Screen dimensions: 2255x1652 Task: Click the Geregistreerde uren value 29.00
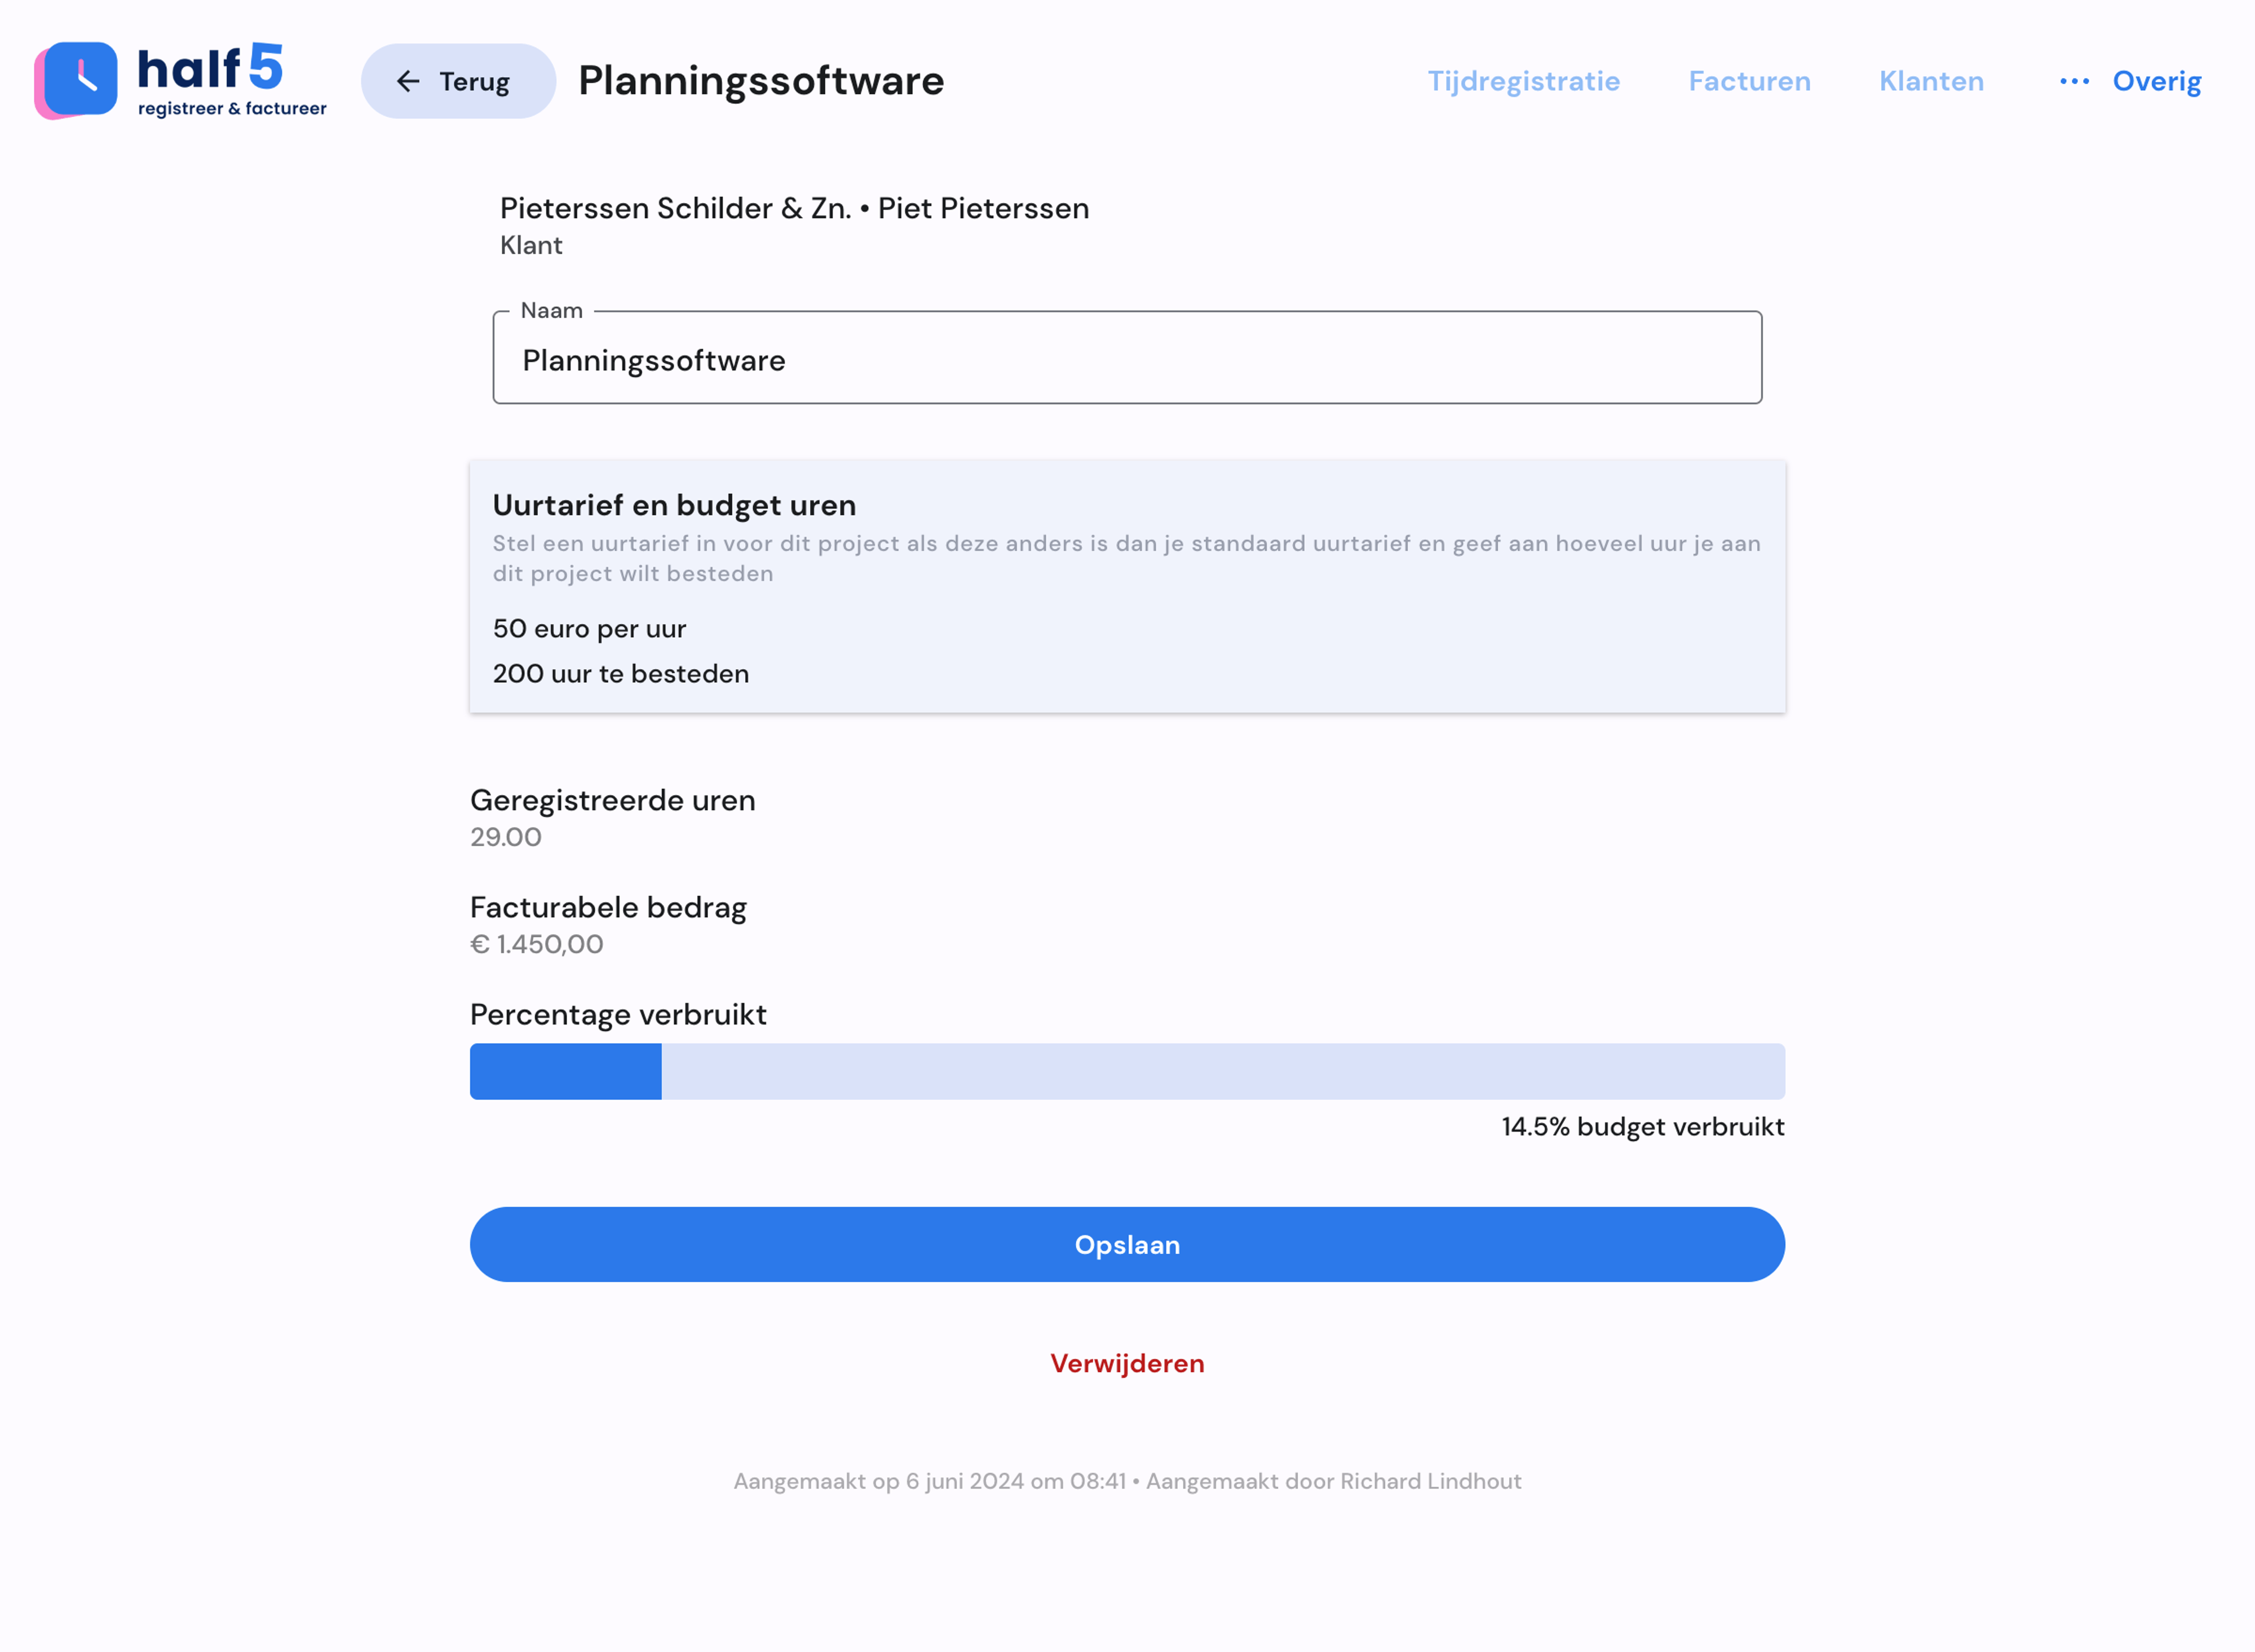coord(506,837)
